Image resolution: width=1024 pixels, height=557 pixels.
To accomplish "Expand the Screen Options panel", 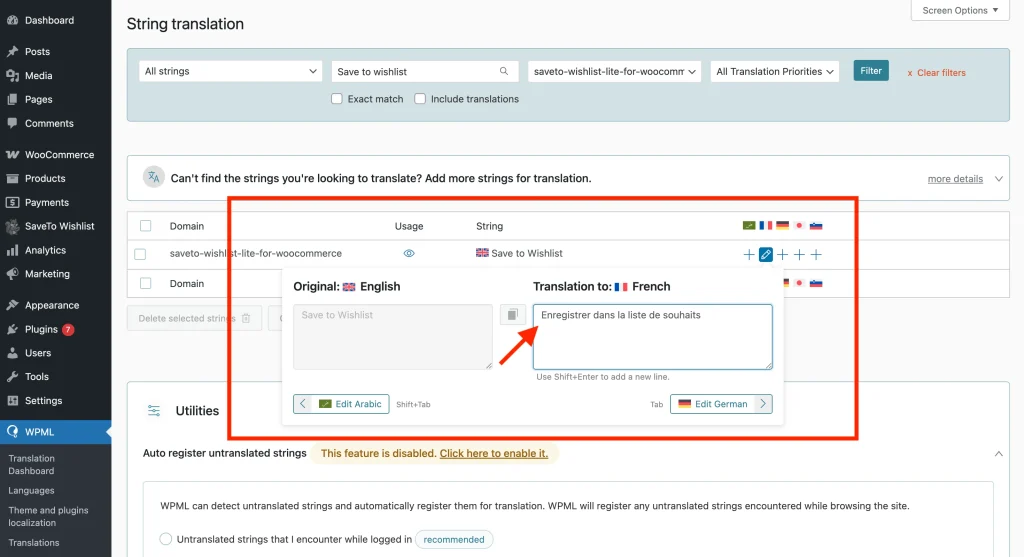I will coord(960,10).
